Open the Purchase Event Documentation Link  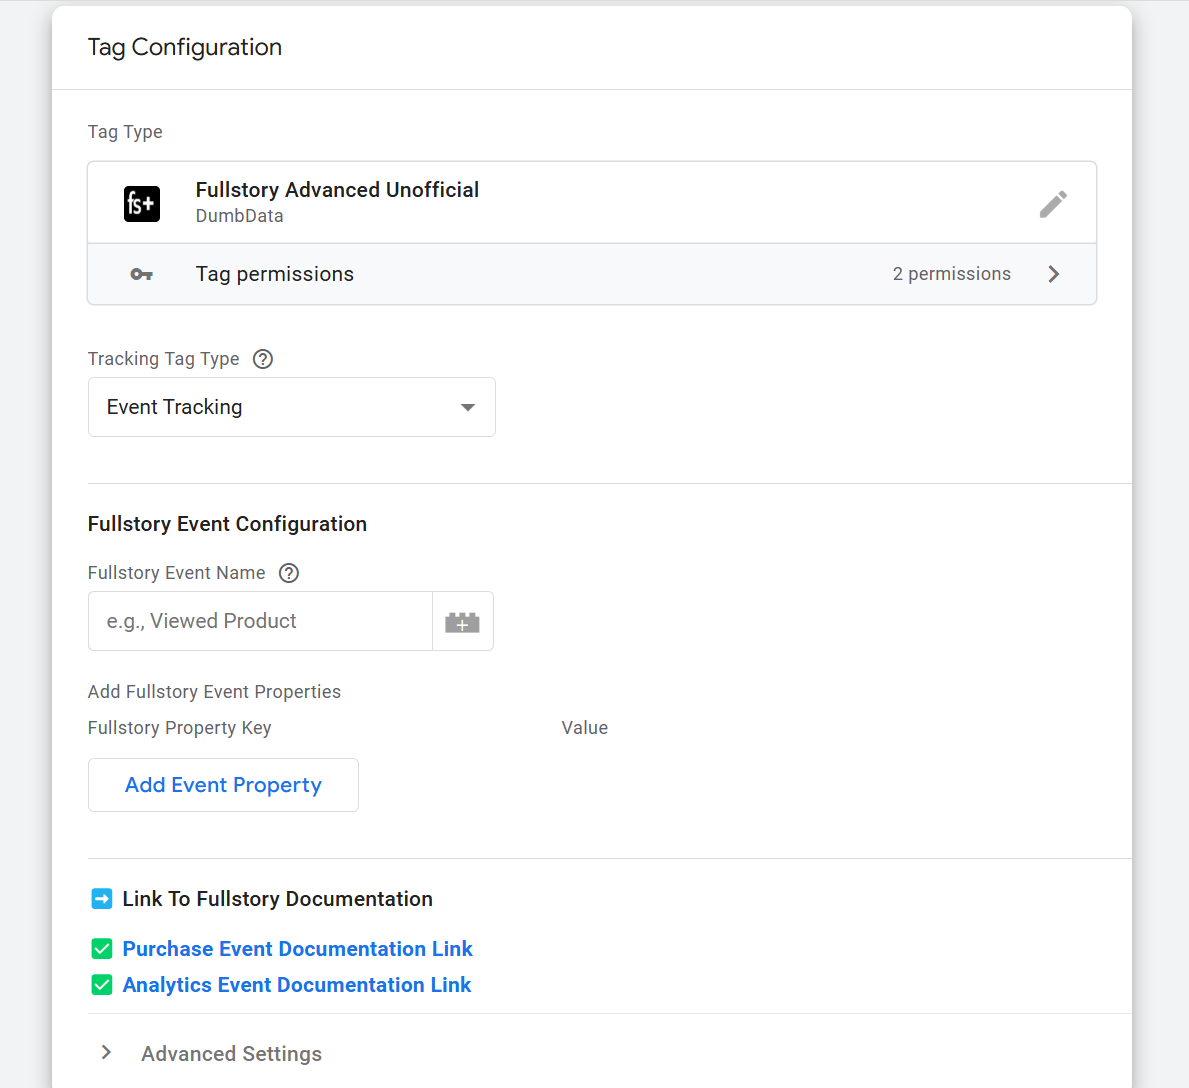tap(297, 948)
